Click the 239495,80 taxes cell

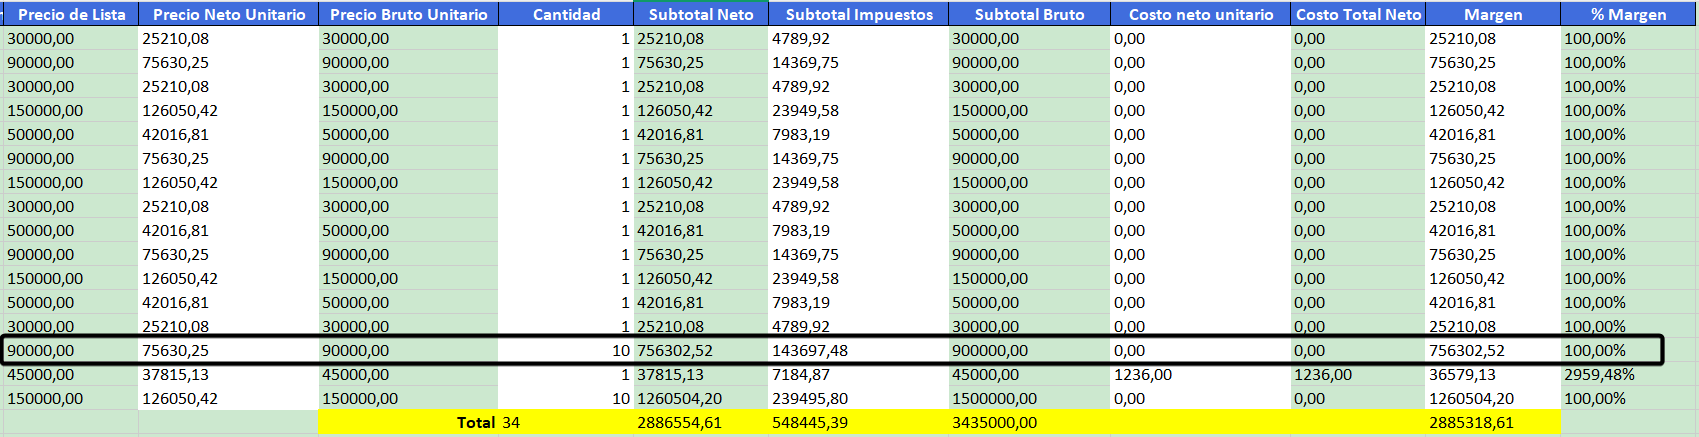click(859, 399)
